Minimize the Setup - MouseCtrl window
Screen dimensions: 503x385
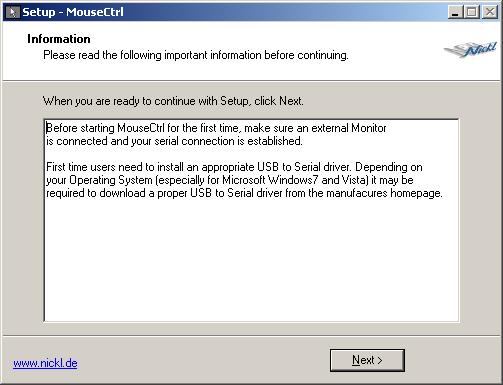[455, 12]
